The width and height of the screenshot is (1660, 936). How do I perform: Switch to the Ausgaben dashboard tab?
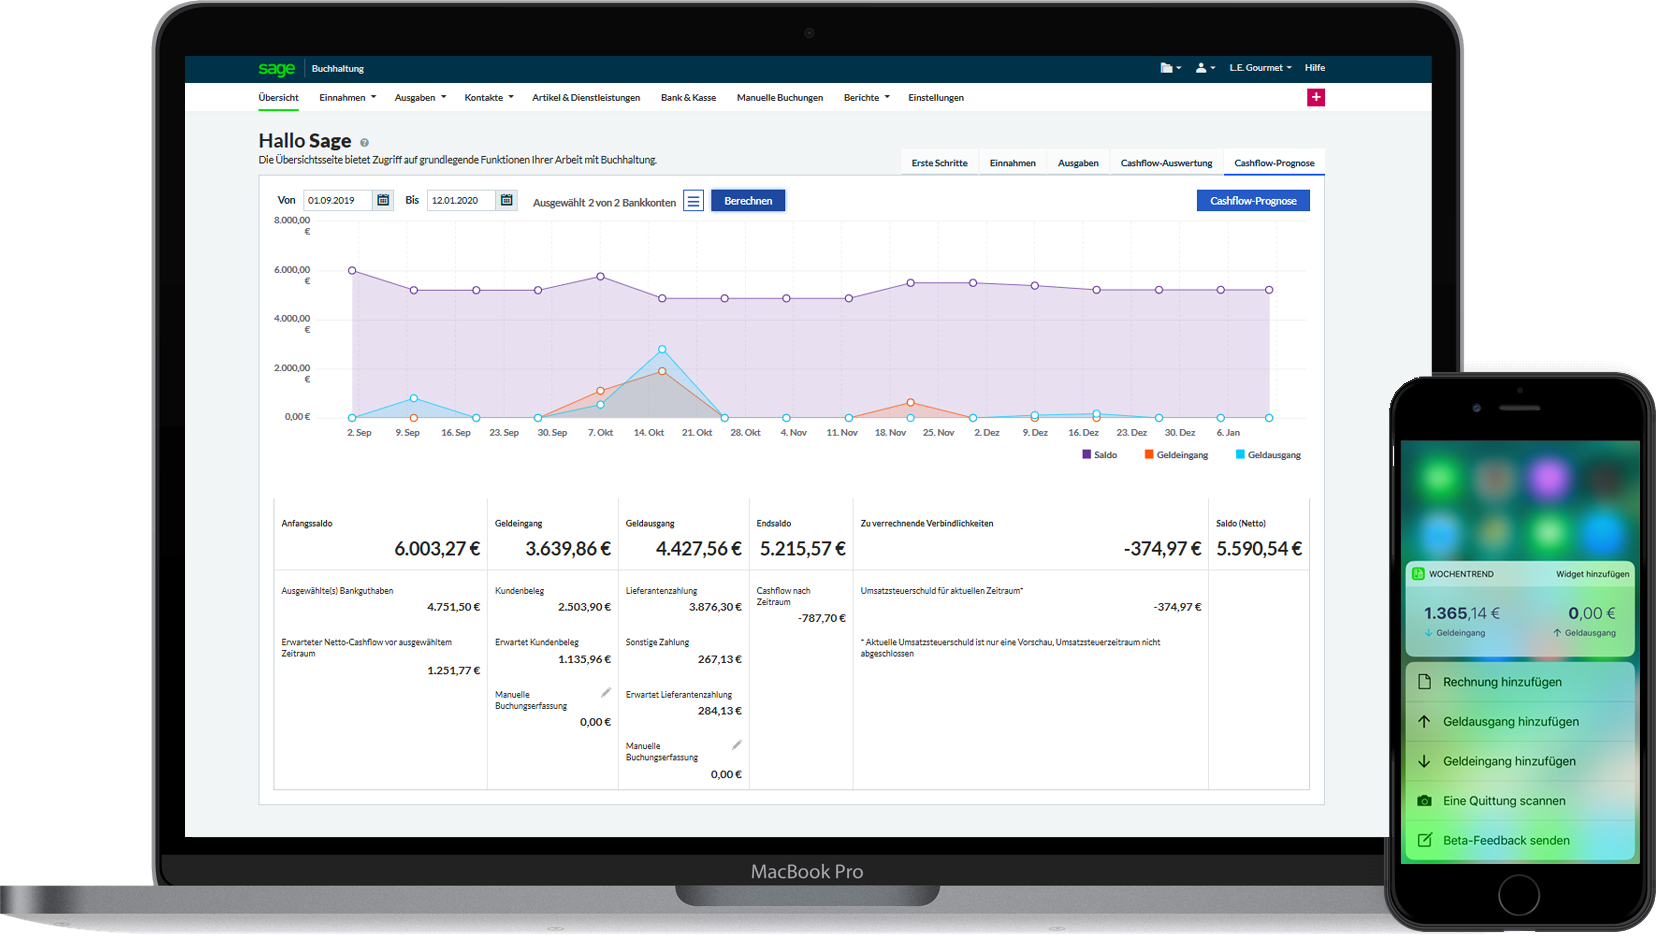pos(1078,163)
